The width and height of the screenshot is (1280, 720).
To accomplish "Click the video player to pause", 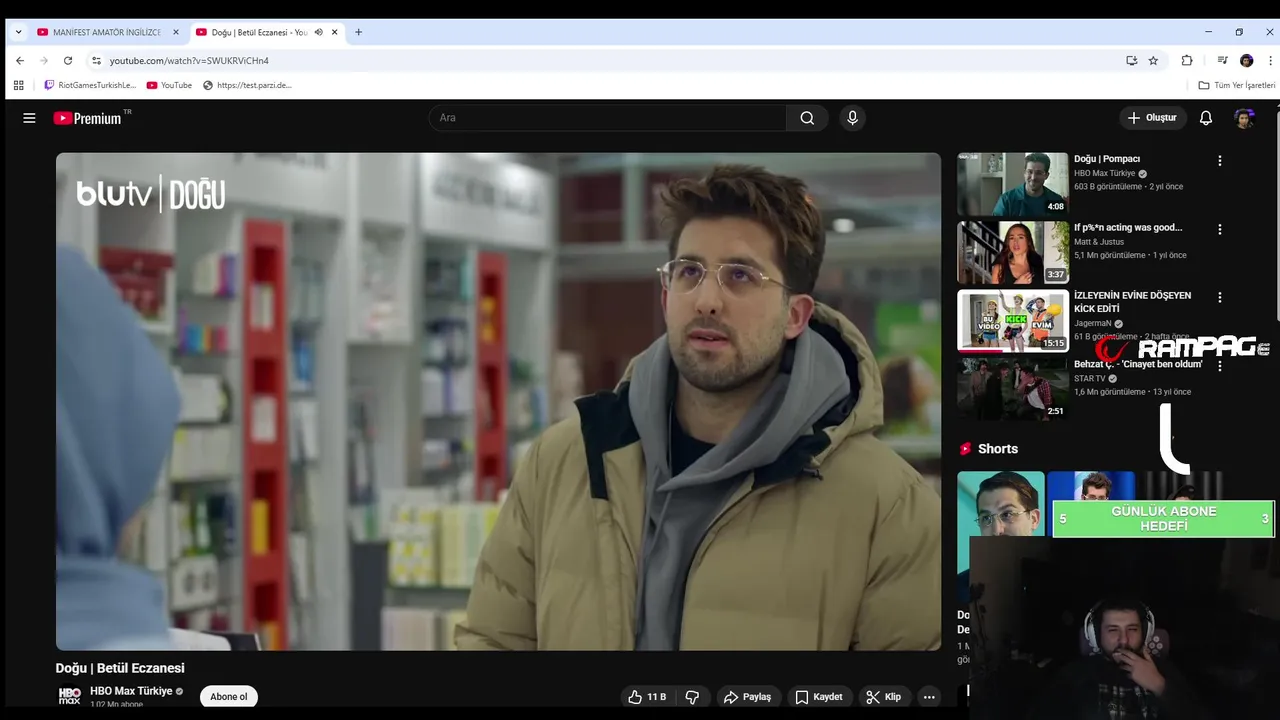I will click(498, 401).
